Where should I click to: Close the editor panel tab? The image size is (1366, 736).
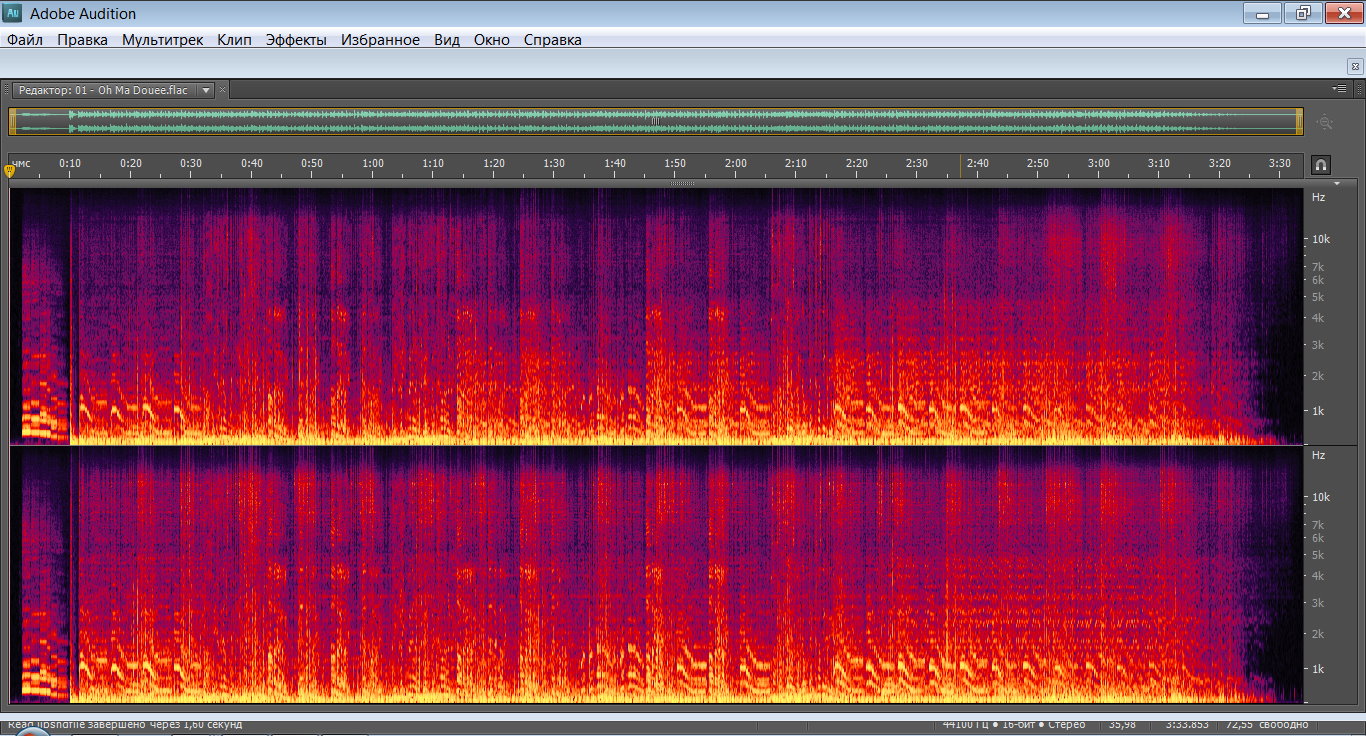click(223, 90)
